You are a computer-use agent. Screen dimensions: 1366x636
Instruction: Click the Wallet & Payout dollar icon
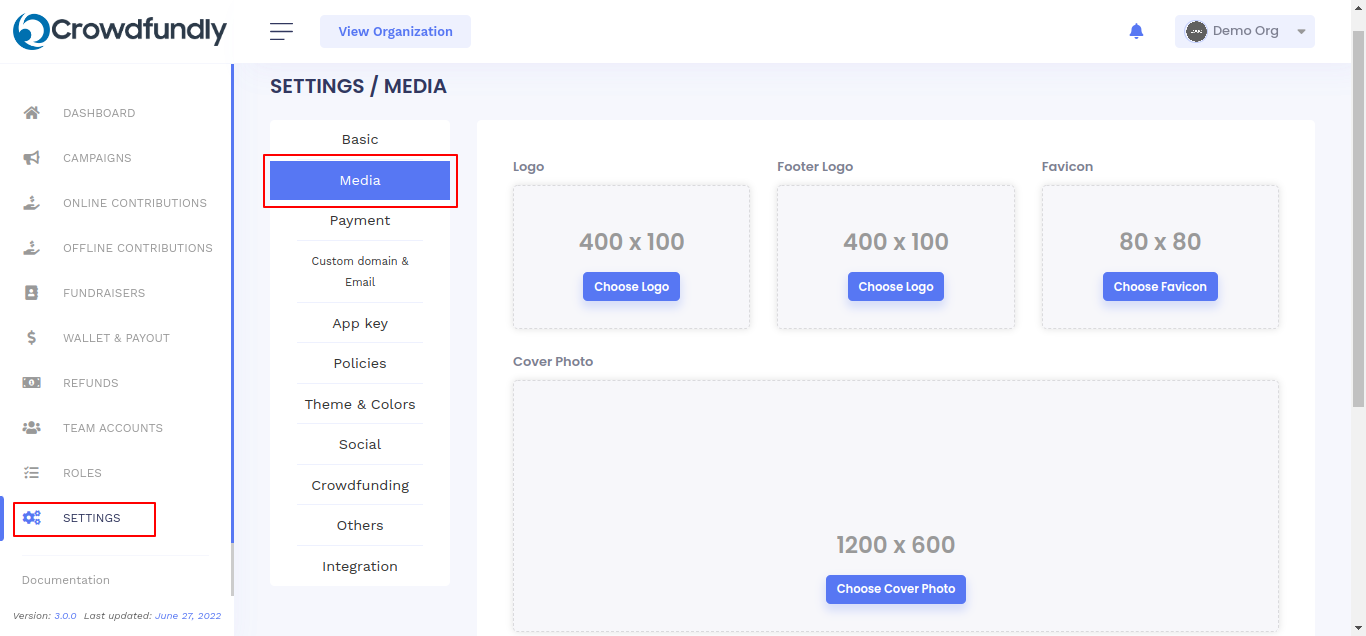[32, 338]
